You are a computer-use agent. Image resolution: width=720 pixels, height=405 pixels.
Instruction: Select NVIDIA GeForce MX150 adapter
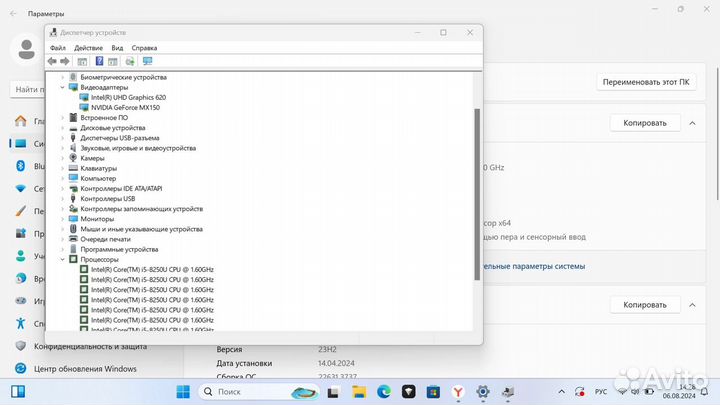(x=125, y=107)
